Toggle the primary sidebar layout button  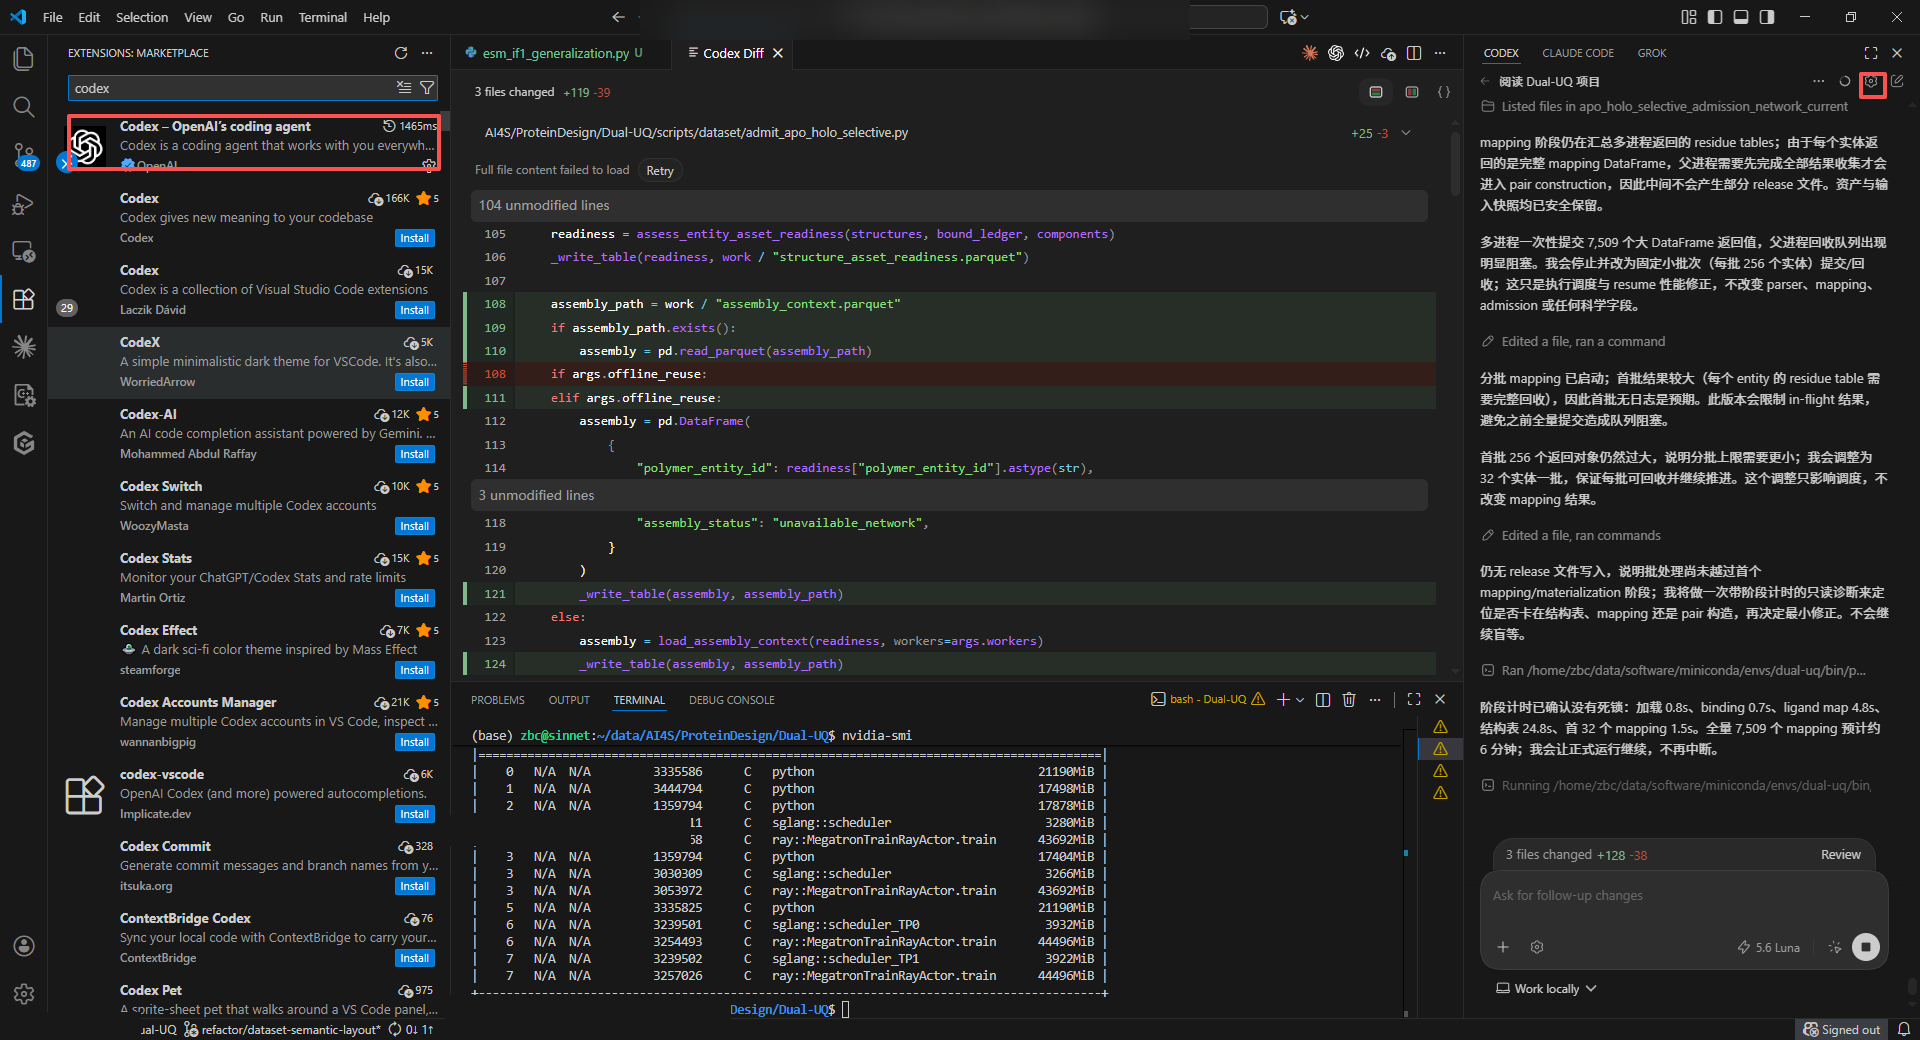pos(1715,17)
